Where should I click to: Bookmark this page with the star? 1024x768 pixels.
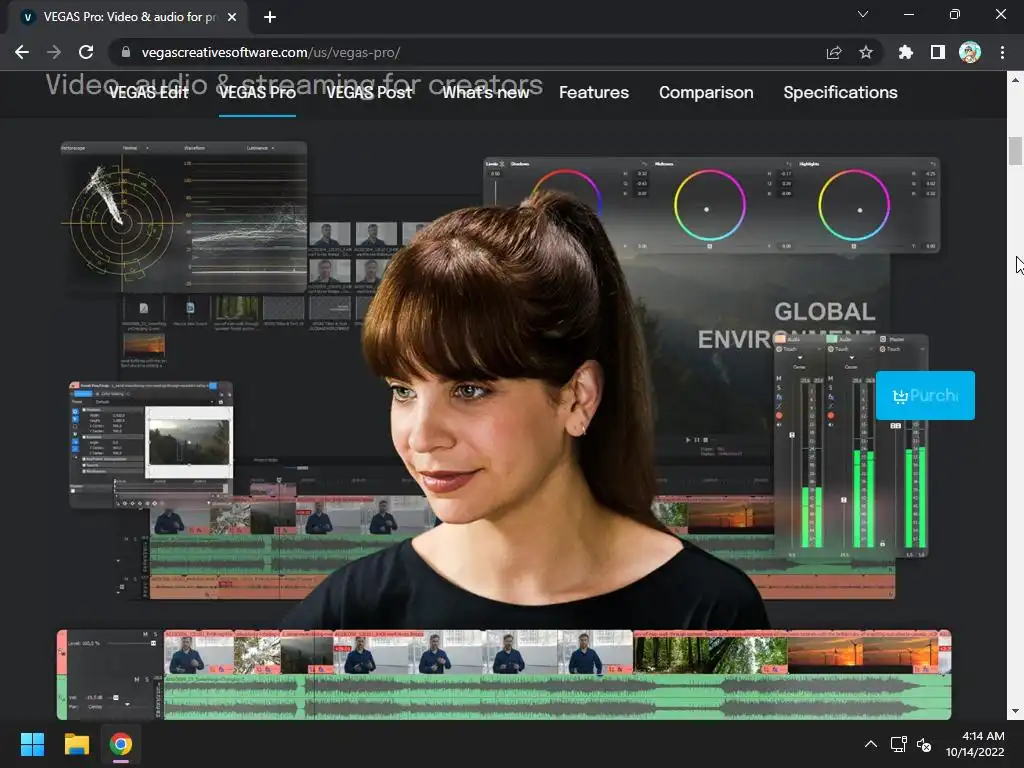(x=866, y=52)
